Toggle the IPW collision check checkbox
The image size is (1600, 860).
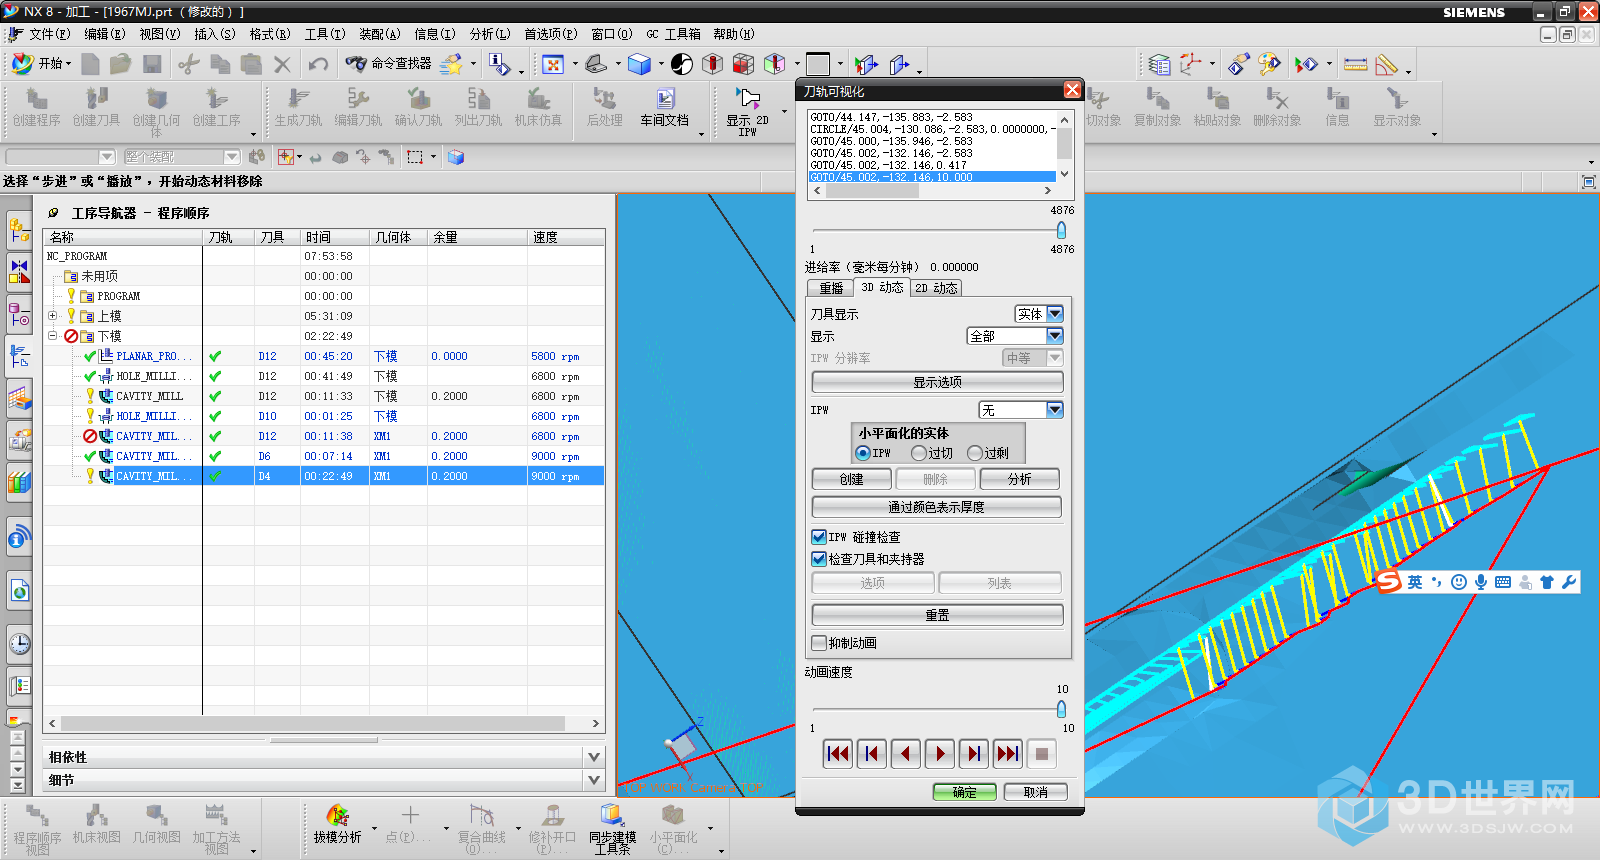(x=819, y=537)
